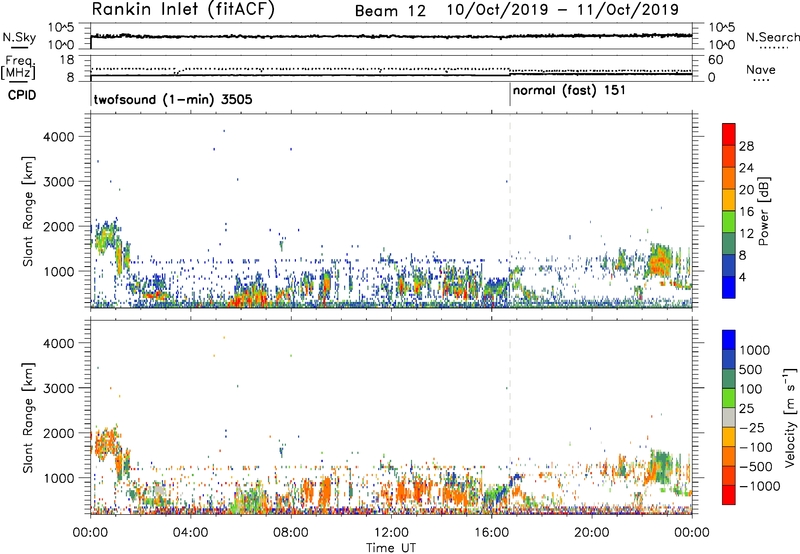Click the '2000' range tick of velocity panel
The image size is (800, 554).
point(59,433)
